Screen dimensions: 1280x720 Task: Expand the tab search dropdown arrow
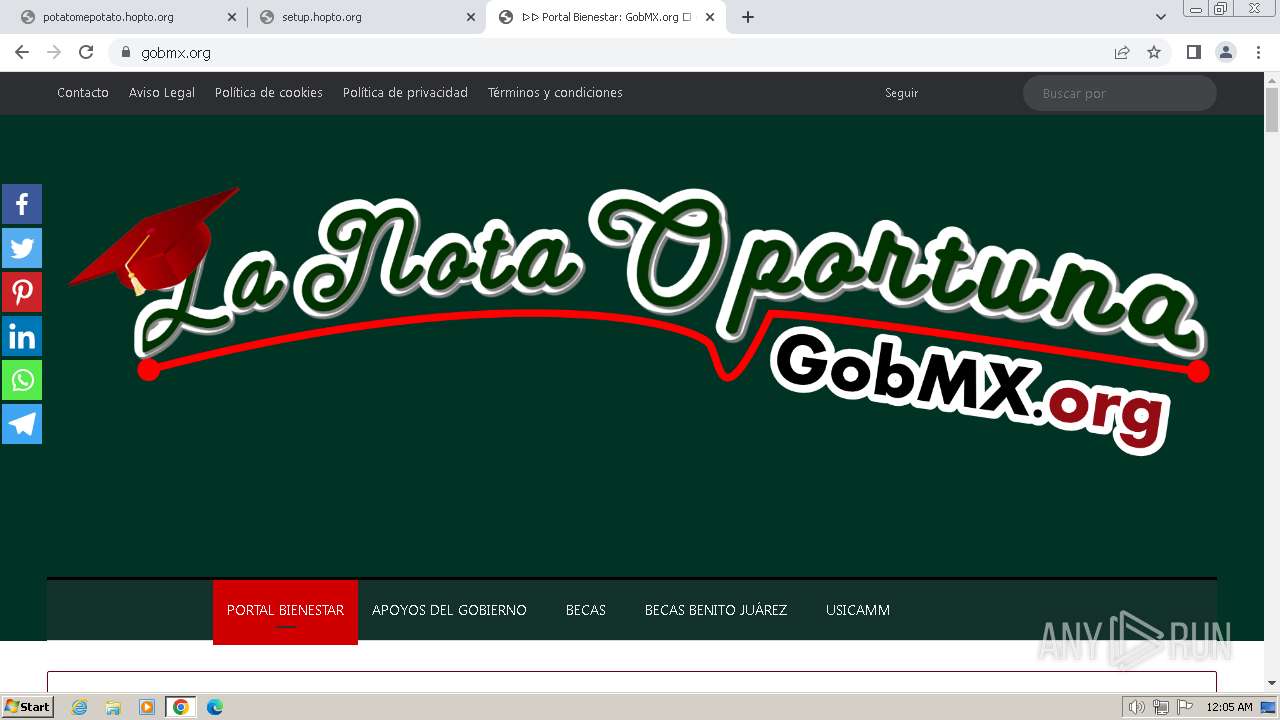(1161, 17)
